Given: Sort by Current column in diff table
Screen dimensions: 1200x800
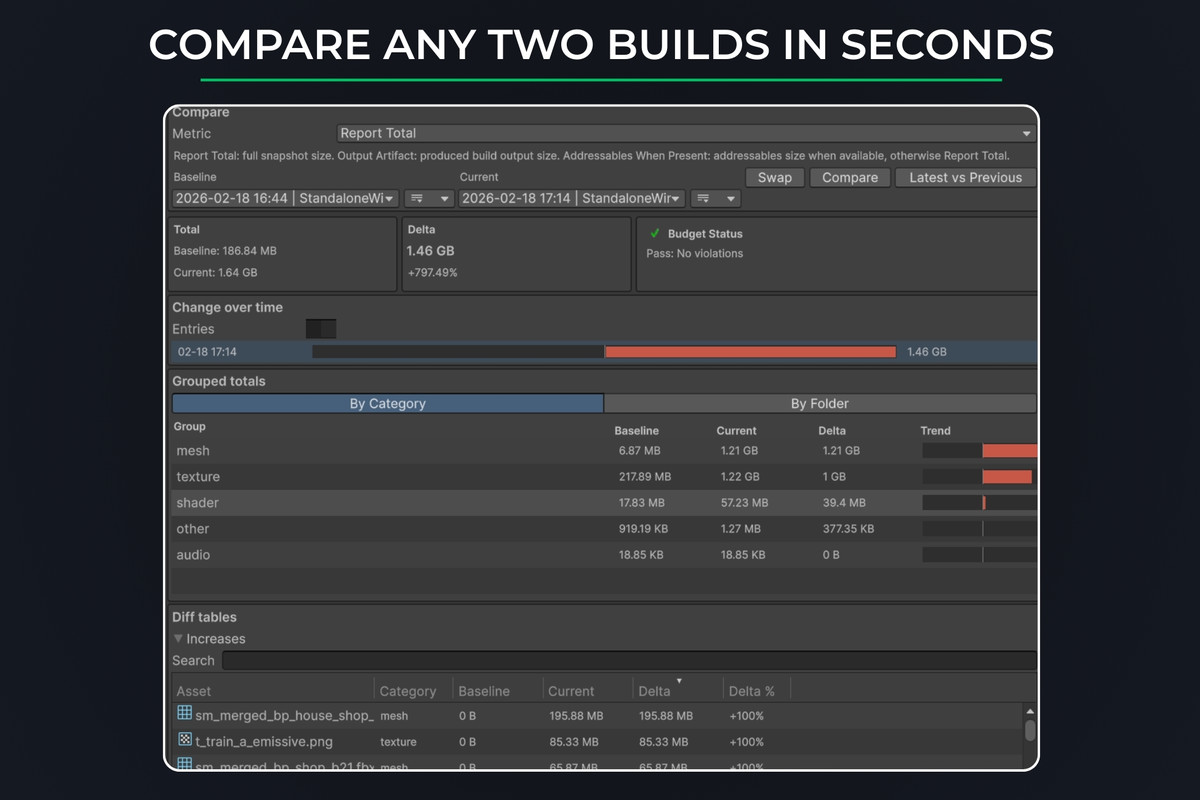Looking at the screenshot, I should [571, 691].
